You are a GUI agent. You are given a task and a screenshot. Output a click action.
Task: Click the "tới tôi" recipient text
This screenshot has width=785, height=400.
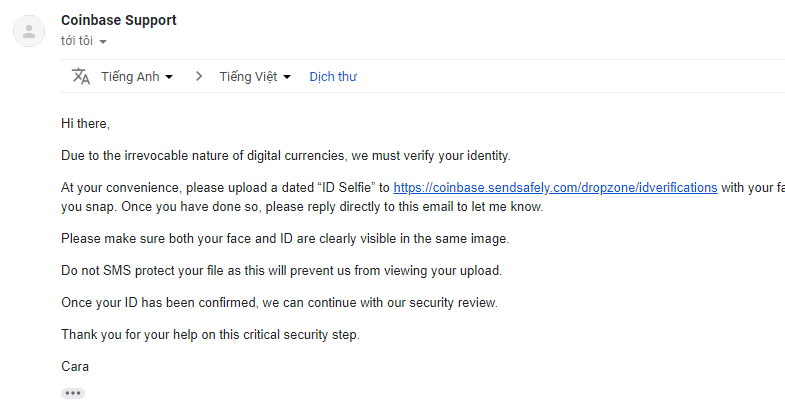(77, 41)
